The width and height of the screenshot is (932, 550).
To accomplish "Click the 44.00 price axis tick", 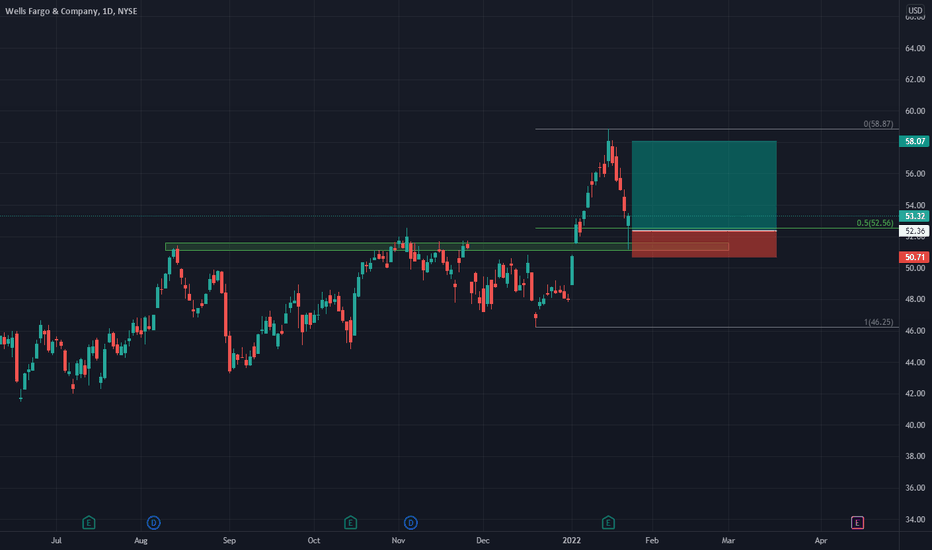I will click(915, 362).
